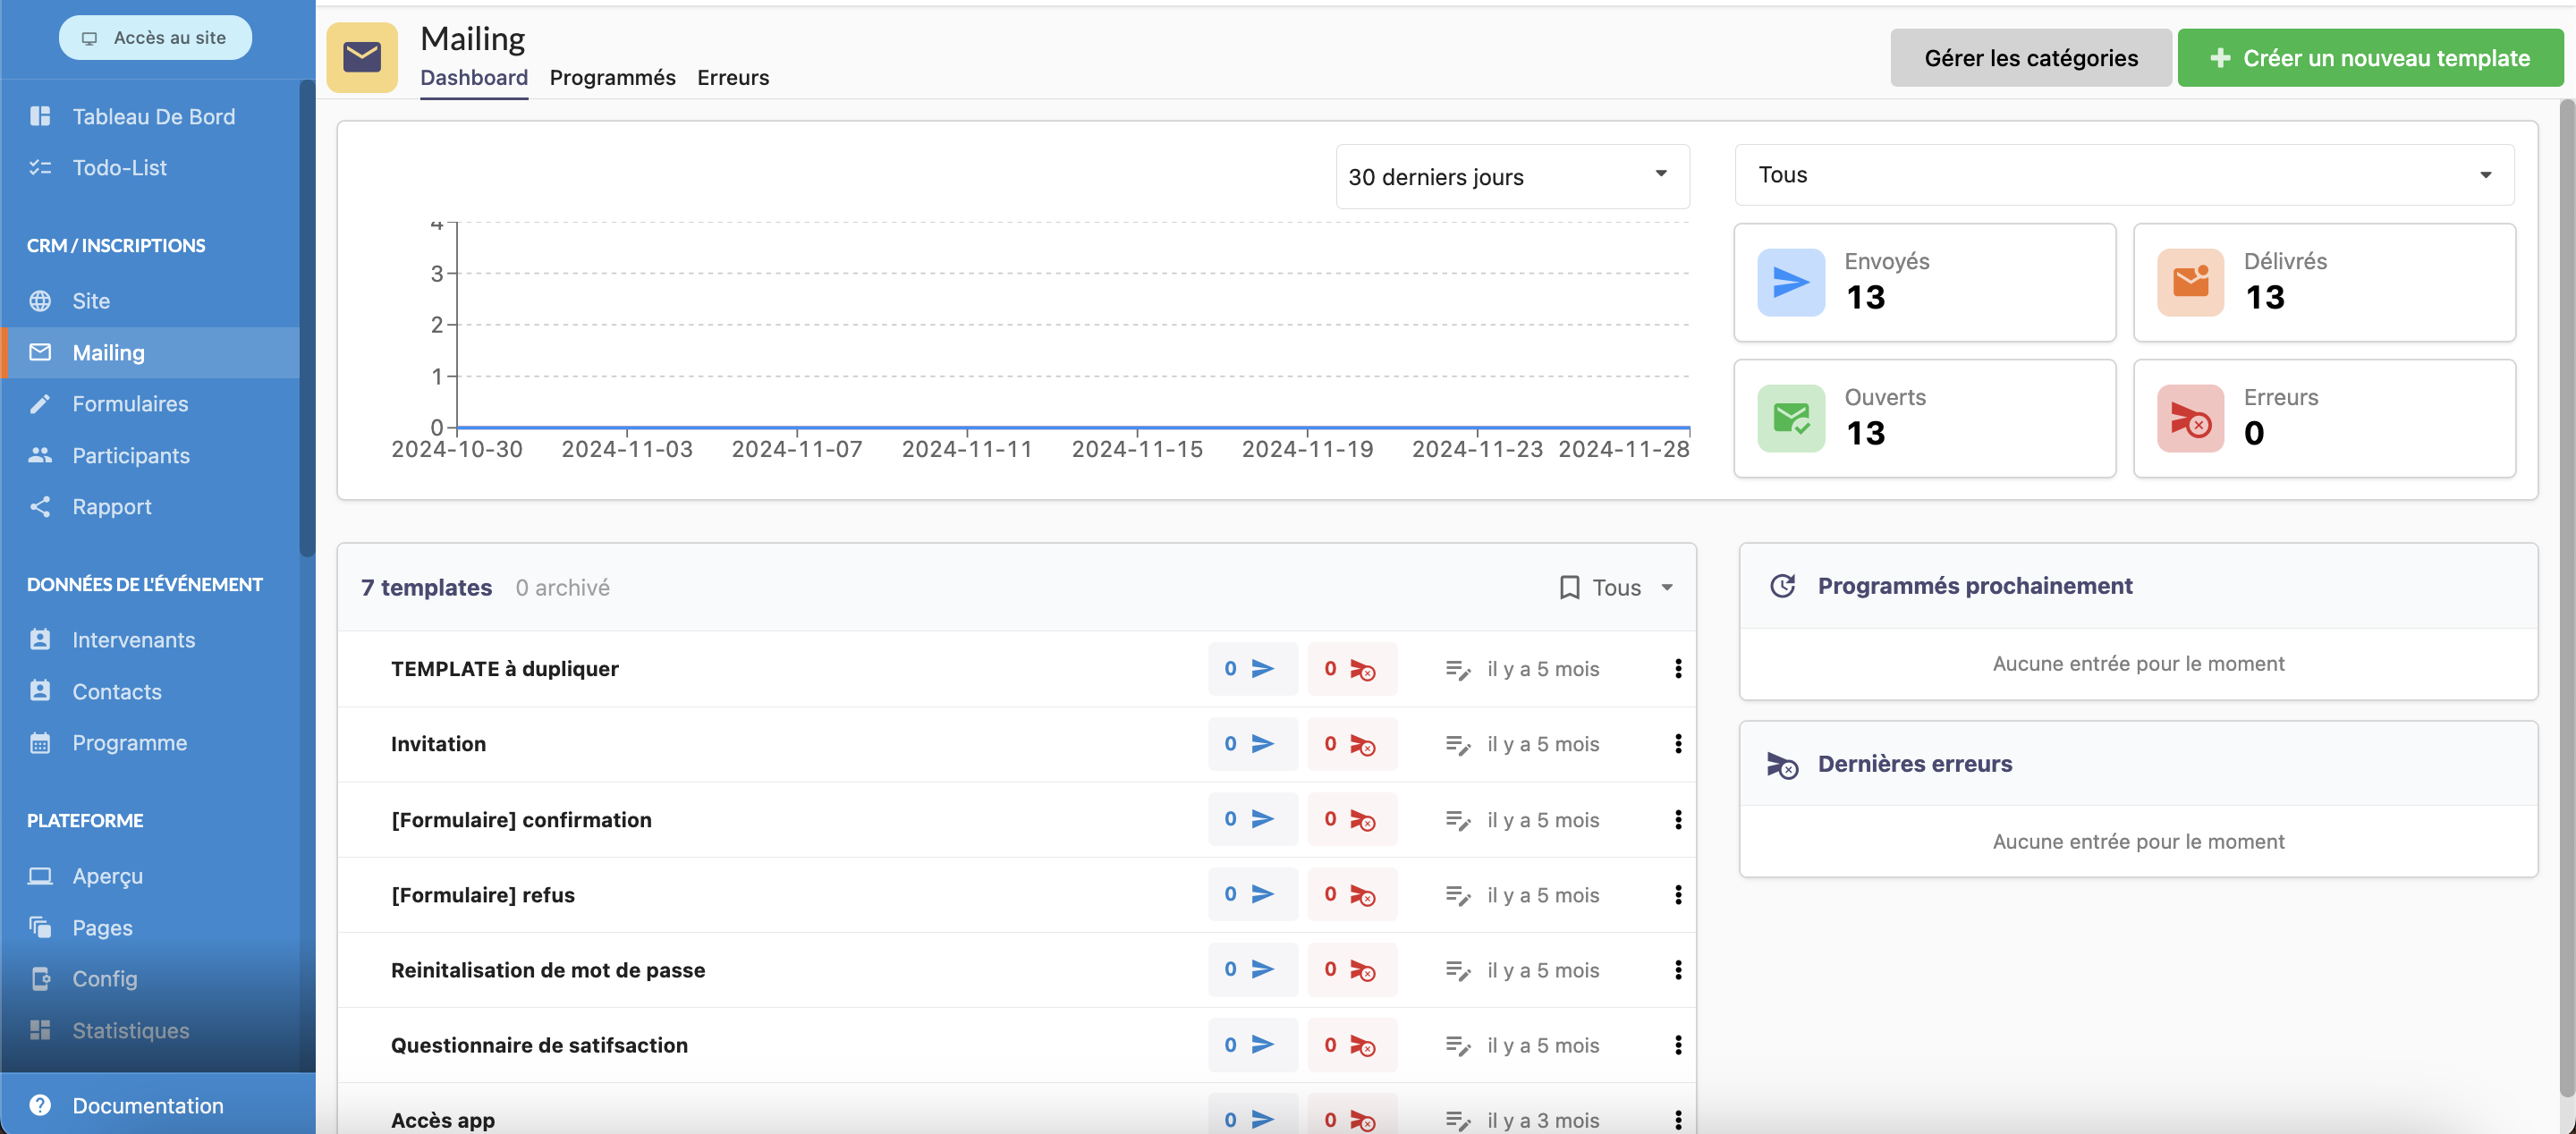Open the Tous category dropdown above stats

pos(2123,175)
